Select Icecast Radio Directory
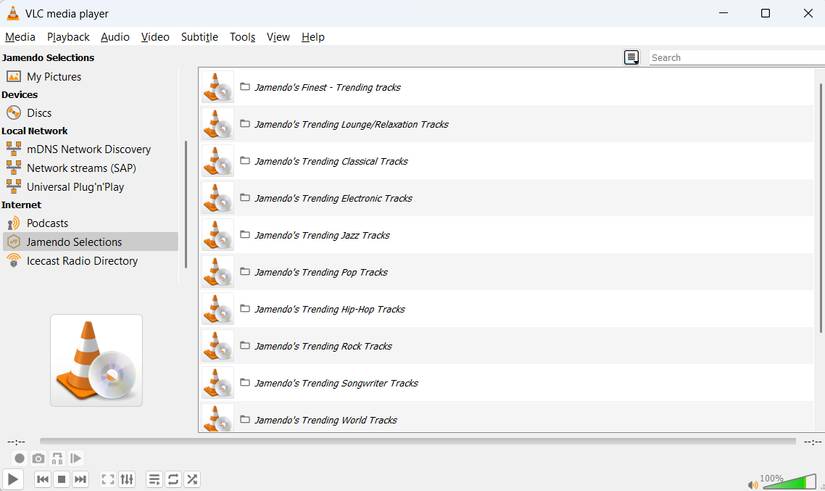Viewport: 825px width, 491px height. point(90,261)
